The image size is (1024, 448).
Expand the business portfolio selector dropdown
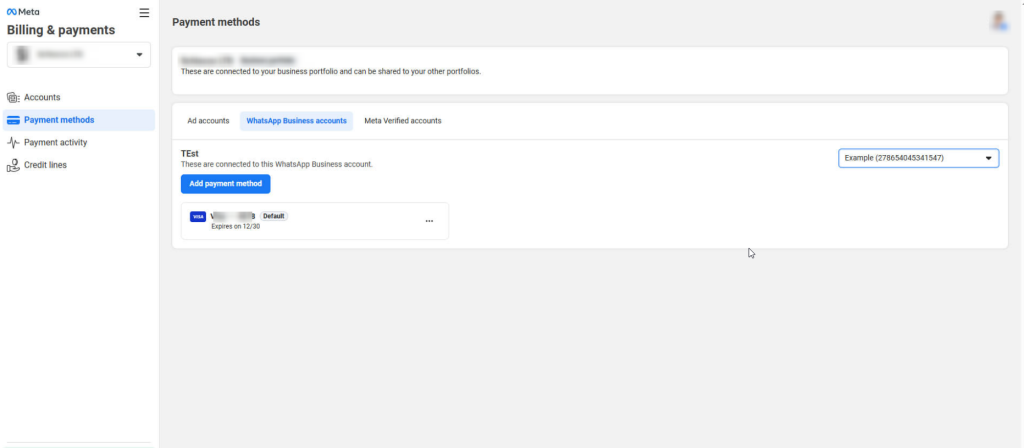point(139,54)
